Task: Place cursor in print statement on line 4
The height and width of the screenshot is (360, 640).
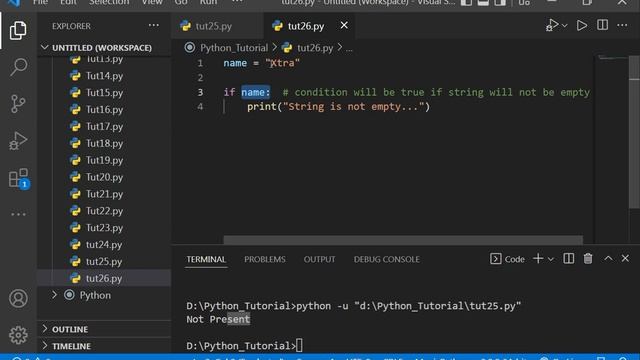Action: (x=338, y=107)
